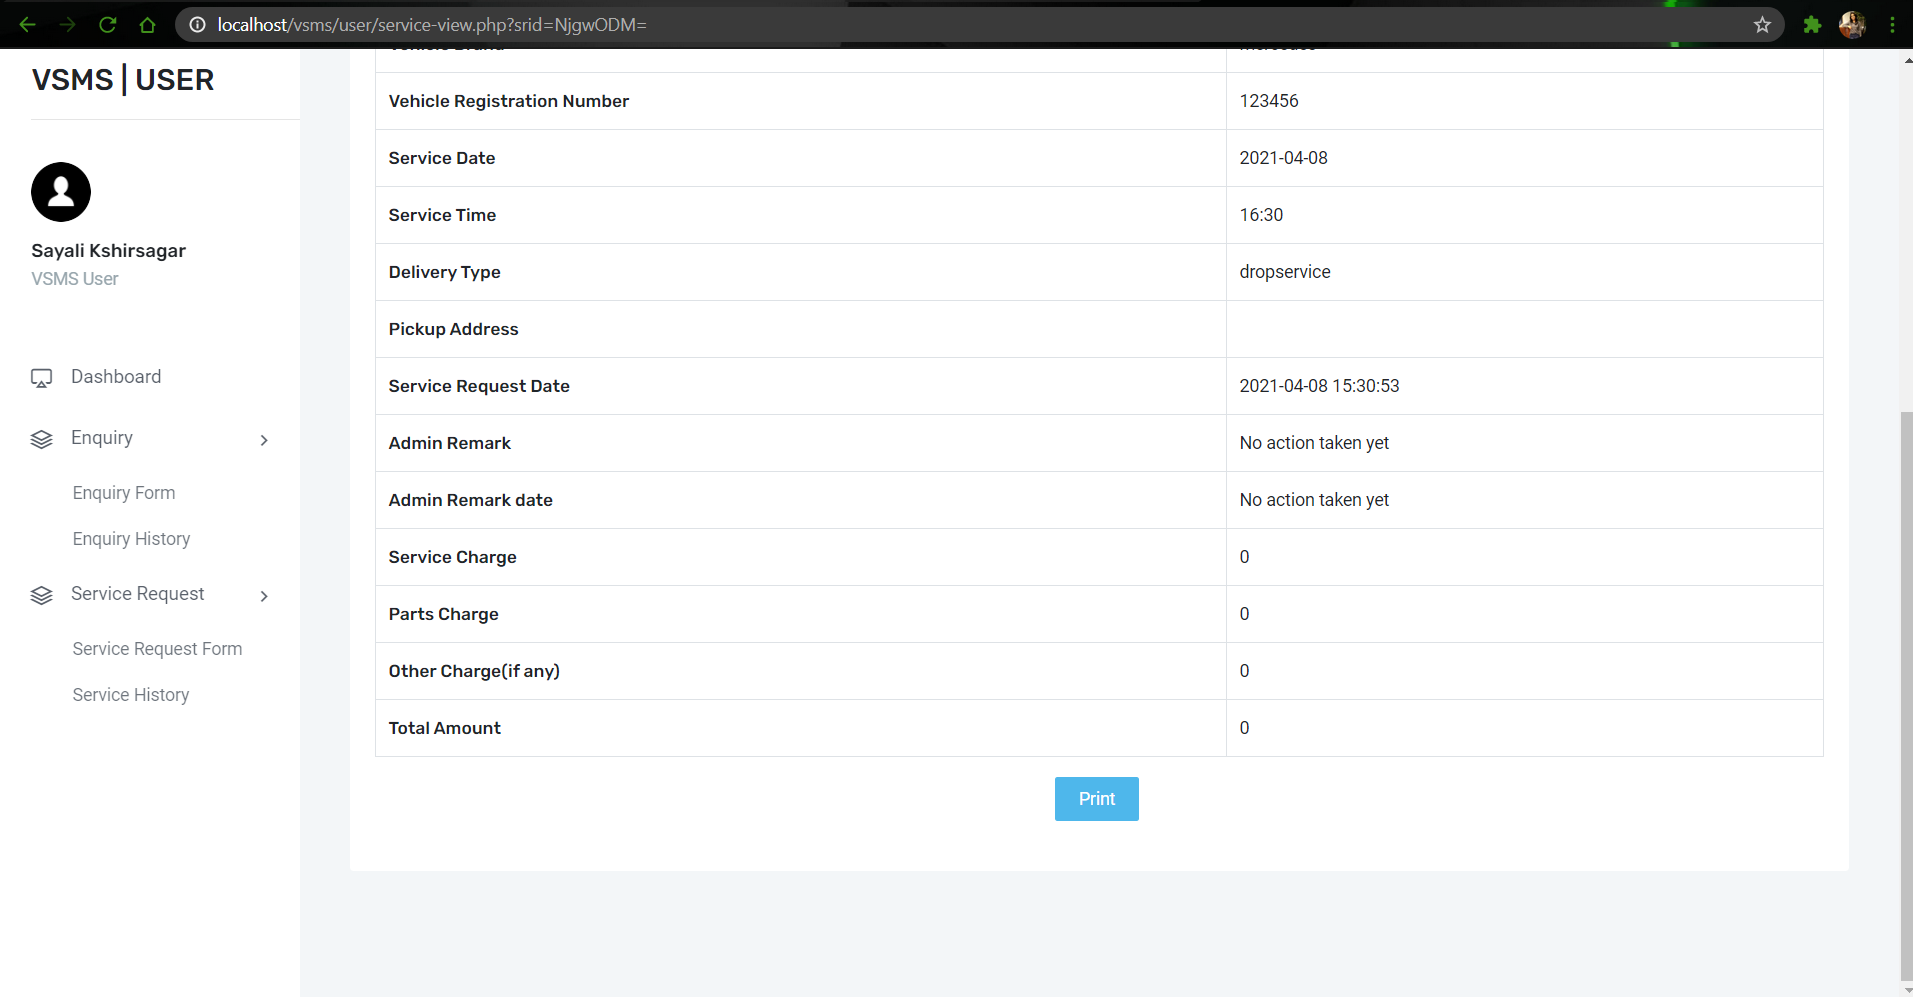Open the browser extensions puzzle icon
This screenshot has width=1913, height=997.
pos(1811,24)
